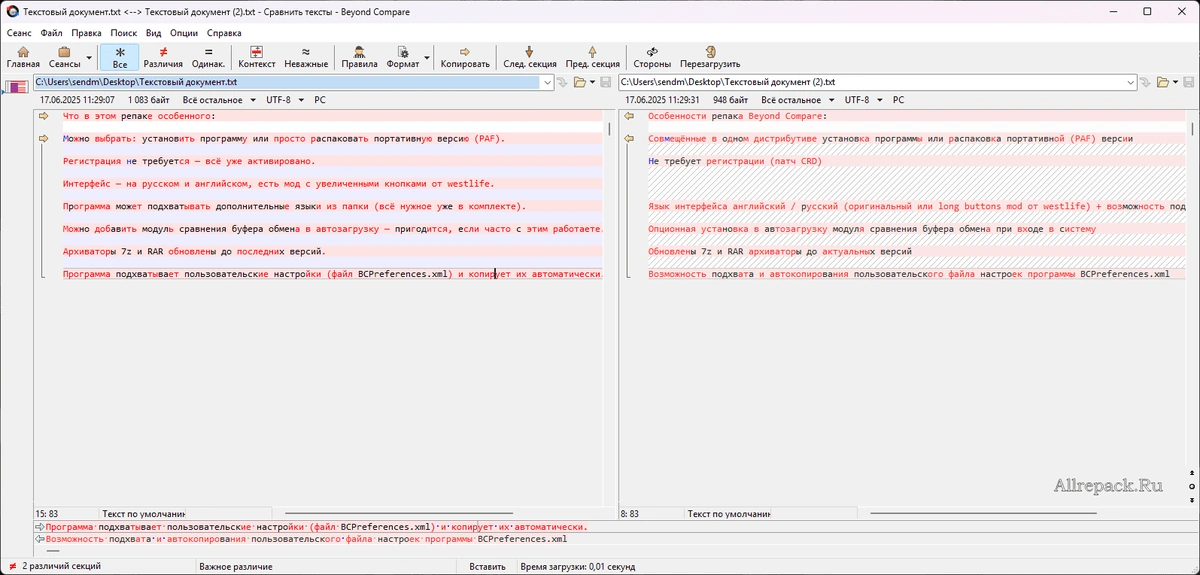This screenshot has height=575, width=1200.
Task: Click browse folder icon for right file
Action: (1163, 82)
